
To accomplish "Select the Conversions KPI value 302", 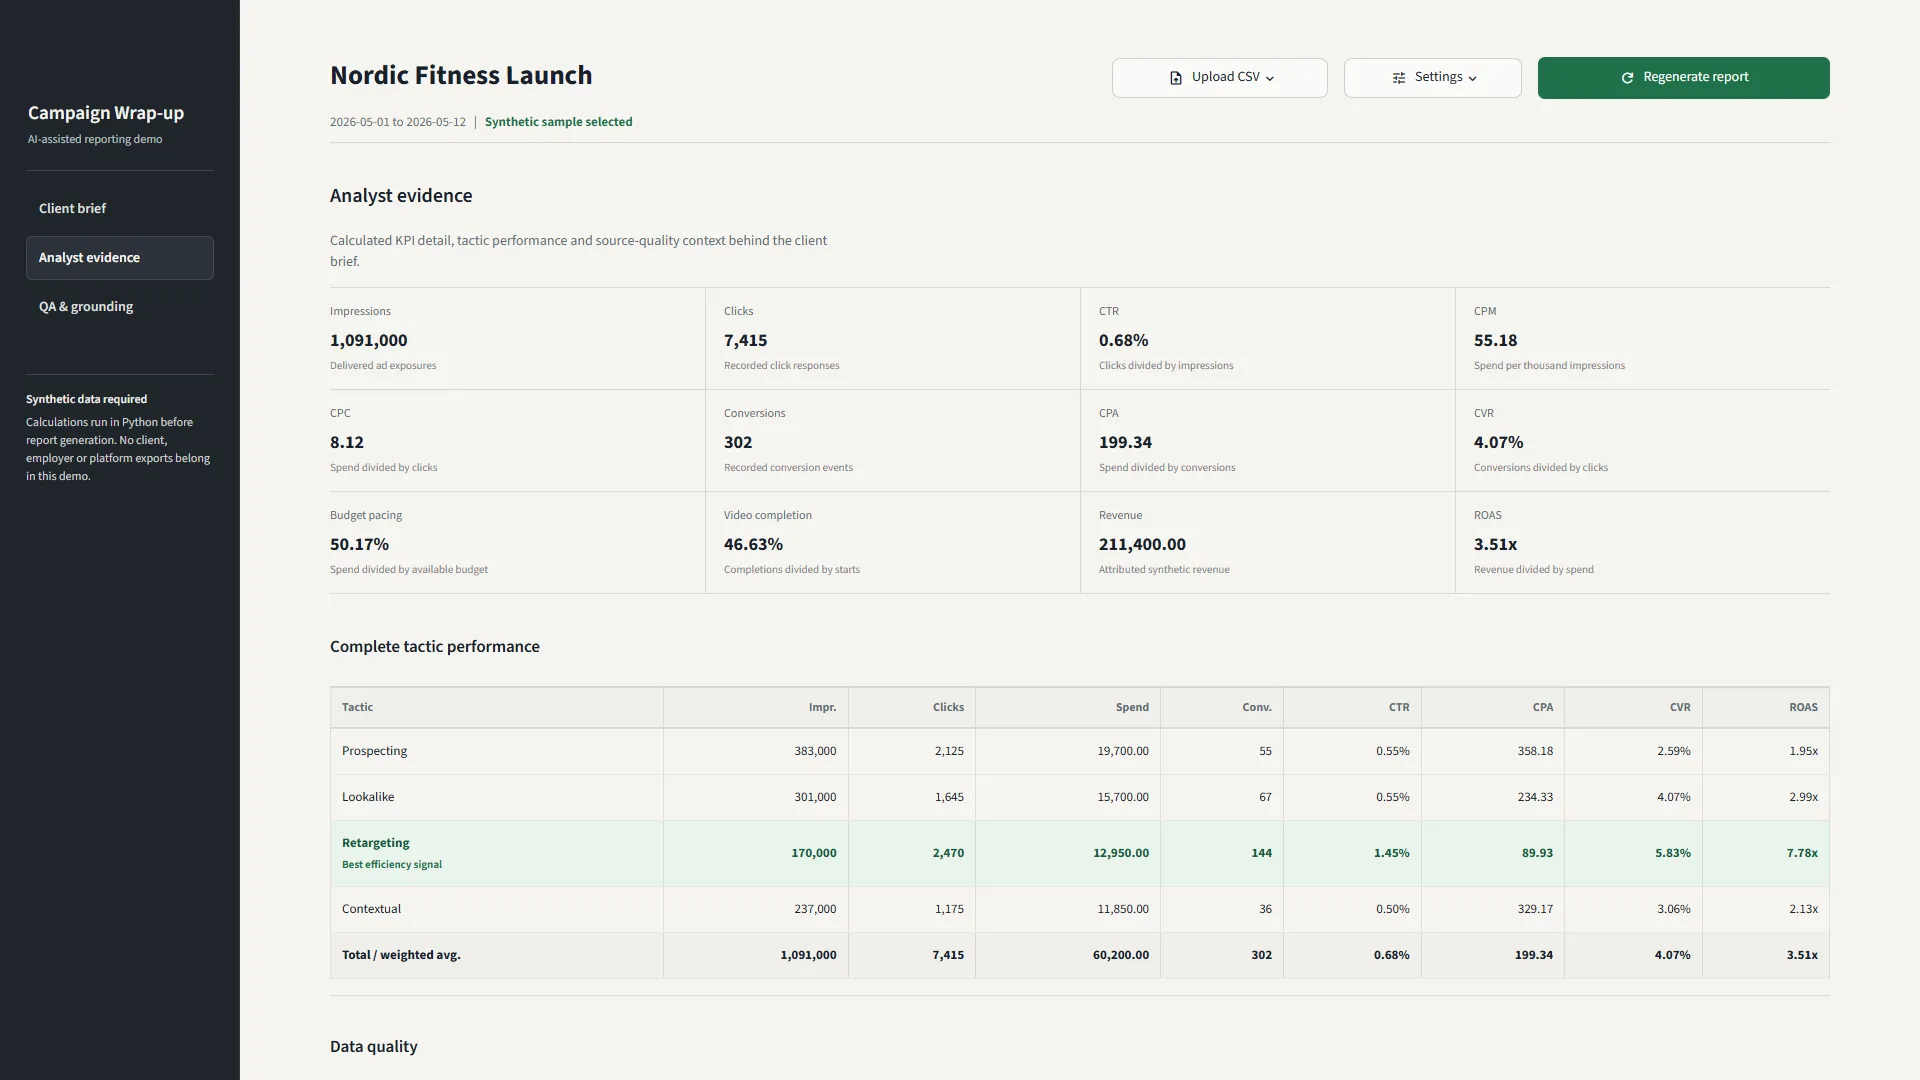I will pos(738,443).
